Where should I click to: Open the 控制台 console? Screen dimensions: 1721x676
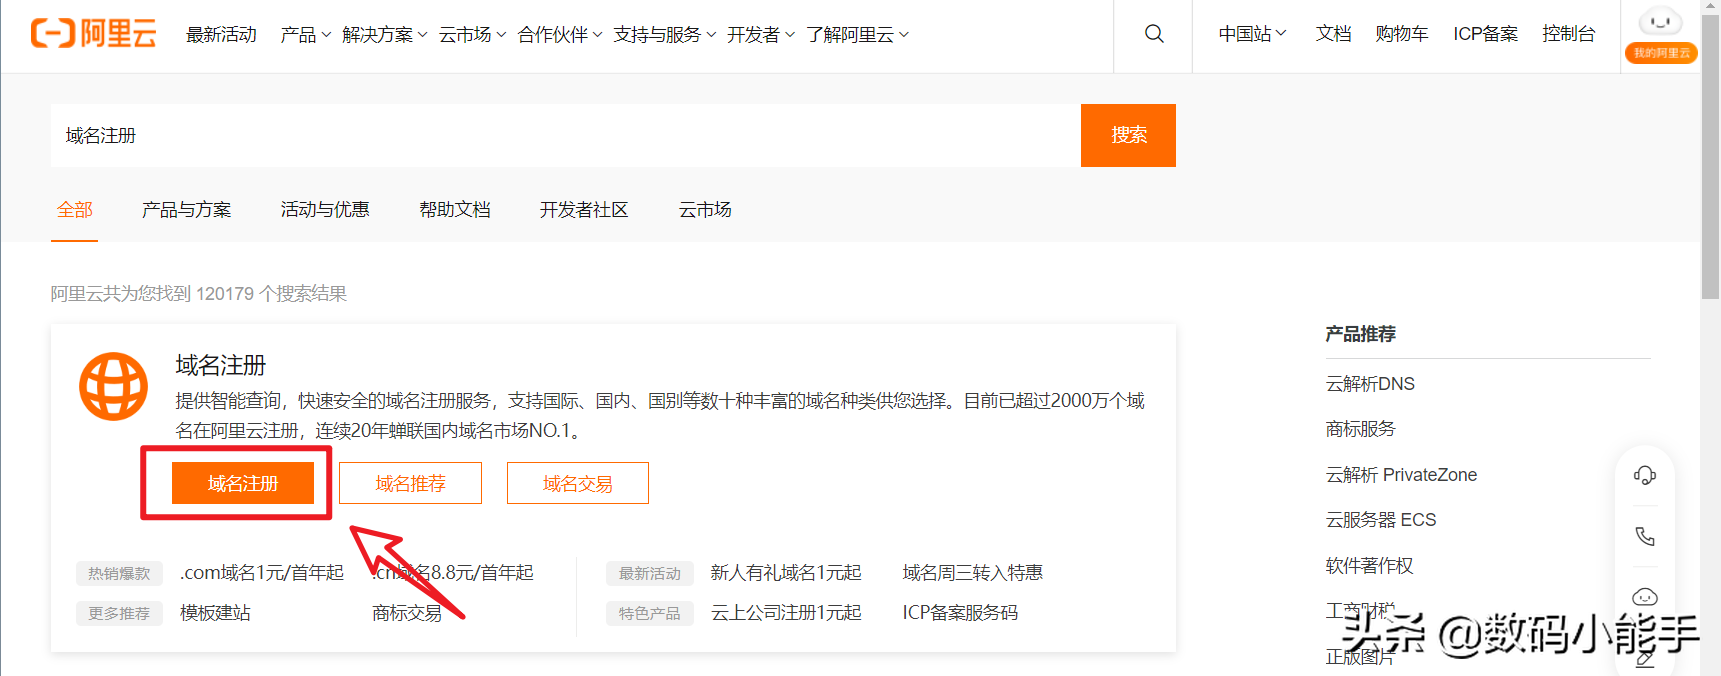tap(1568, 34)
